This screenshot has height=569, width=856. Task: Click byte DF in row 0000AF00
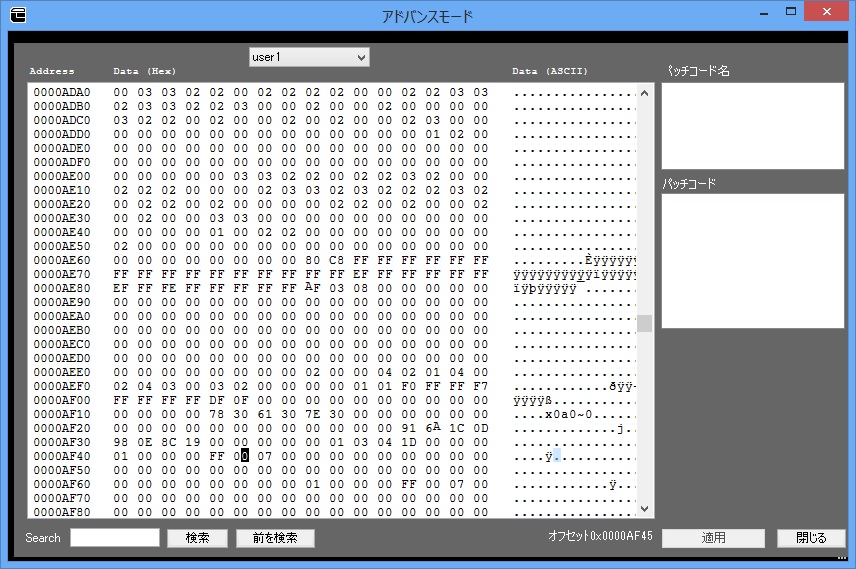coord(217,400)
